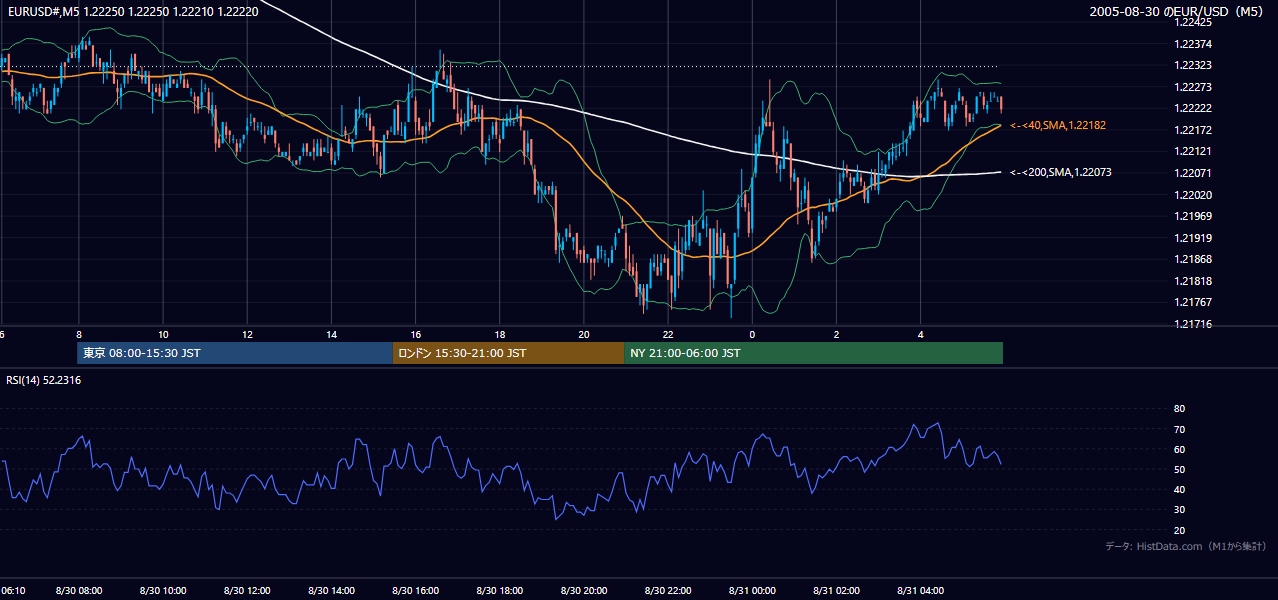Click RSI scale value 70
The image size is (1278, 600).
(1179, 429)
